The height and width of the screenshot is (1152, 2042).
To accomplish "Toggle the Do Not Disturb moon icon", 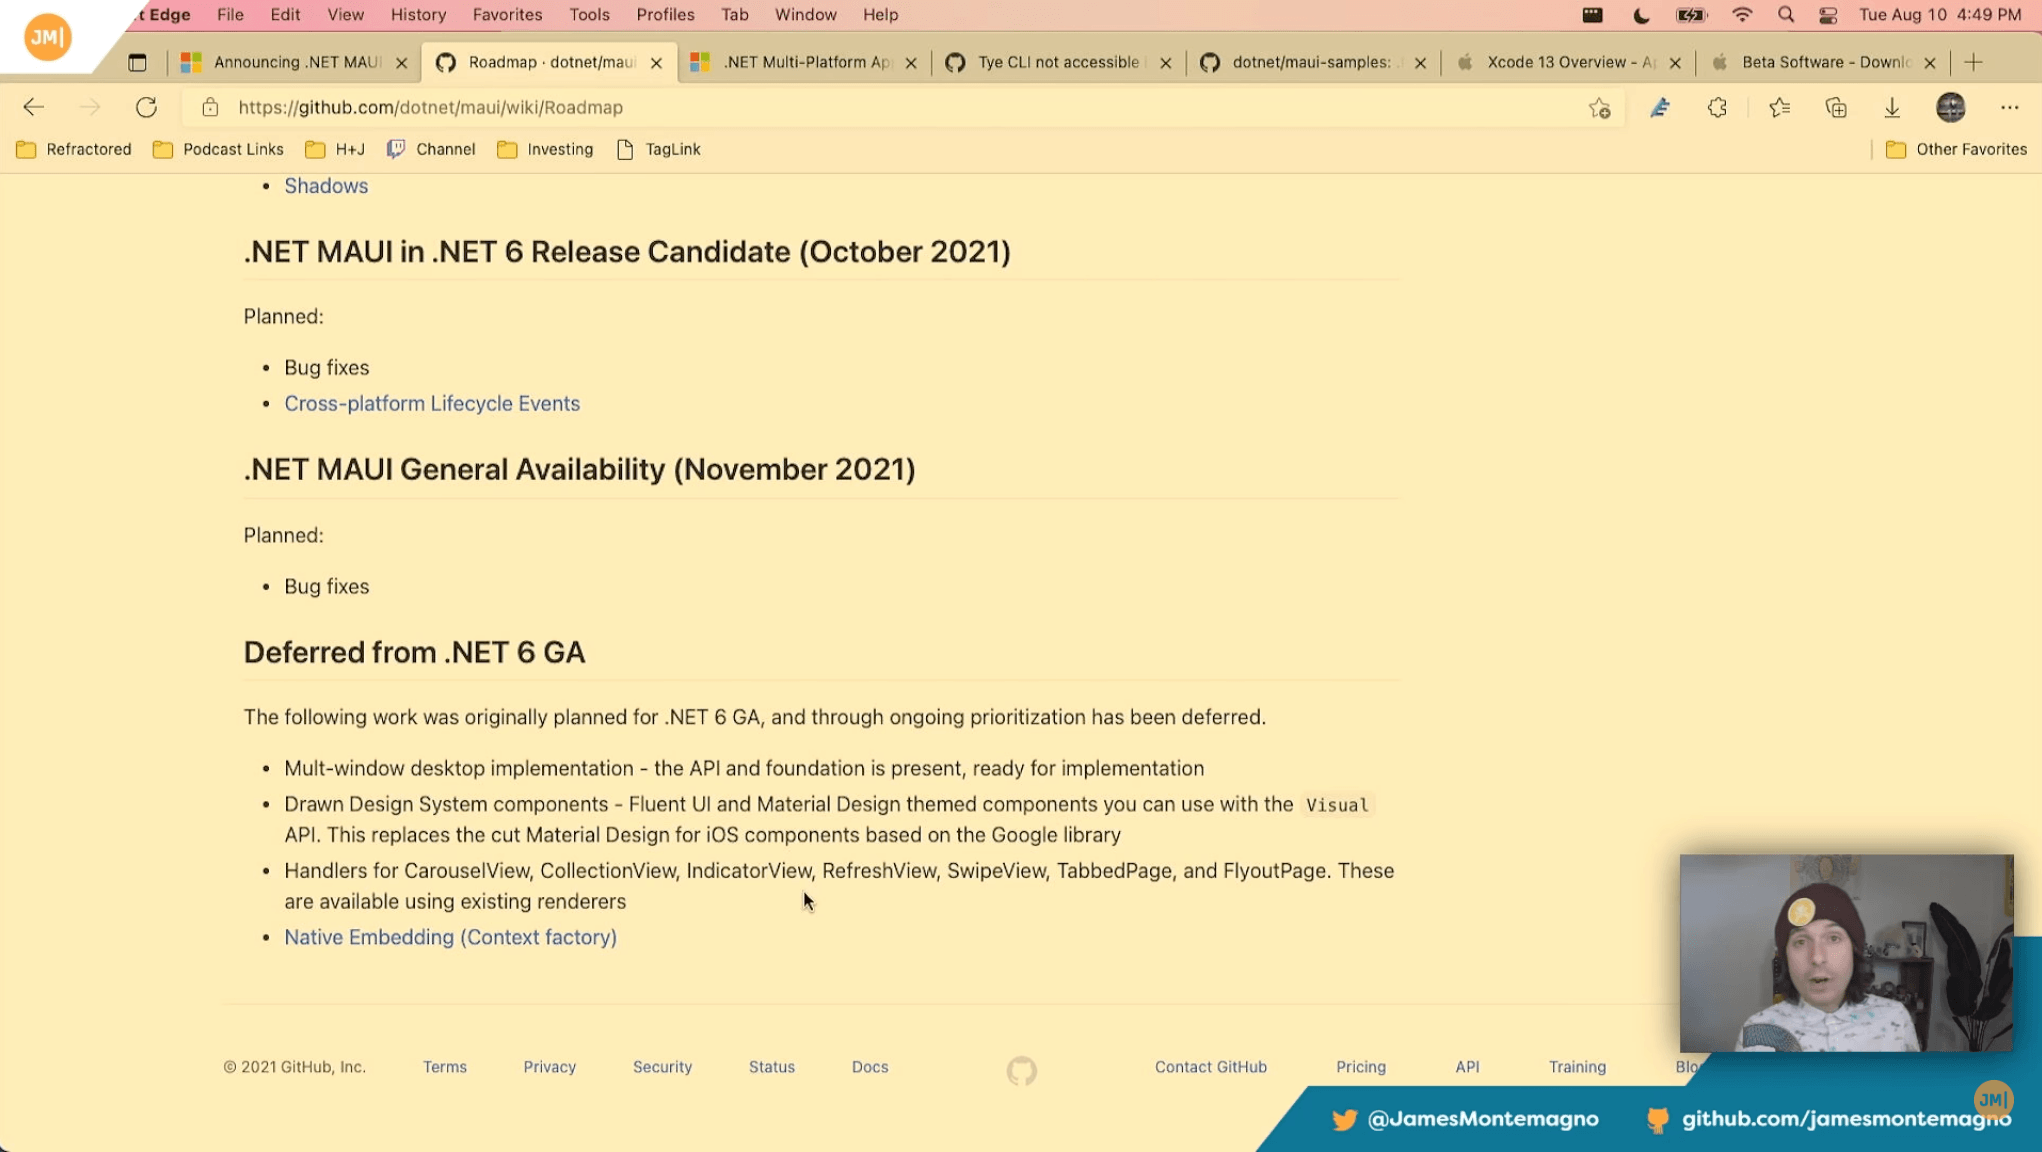I will [1641, 15].
